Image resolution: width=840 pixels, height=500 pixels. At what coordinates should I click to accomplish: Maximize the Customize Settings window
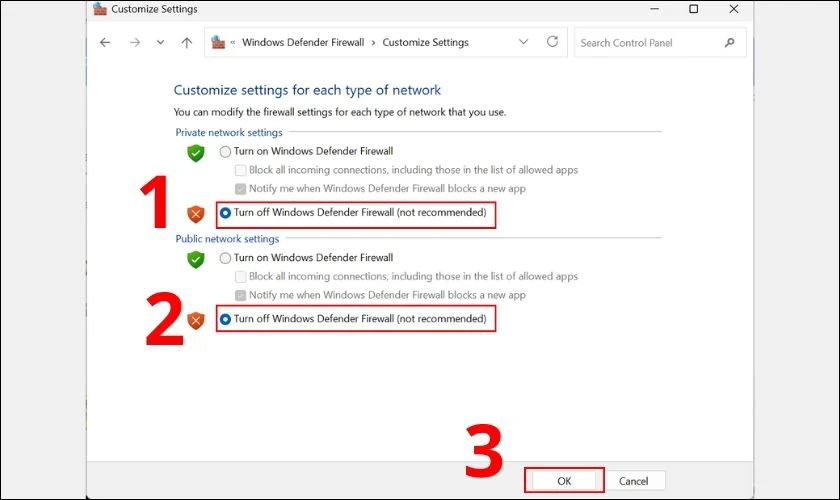(x=693, y=9)
